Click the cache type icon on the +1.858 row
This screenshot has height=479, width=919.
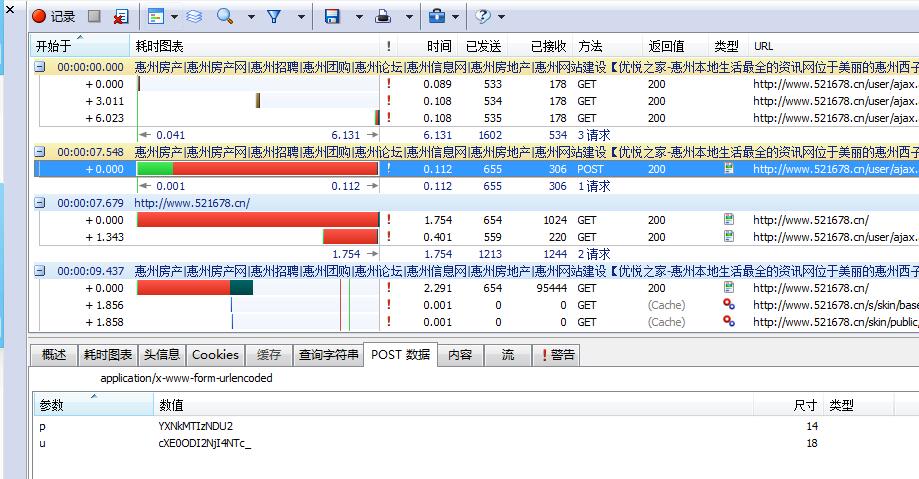pyautogui.click(x=729, y=321)
